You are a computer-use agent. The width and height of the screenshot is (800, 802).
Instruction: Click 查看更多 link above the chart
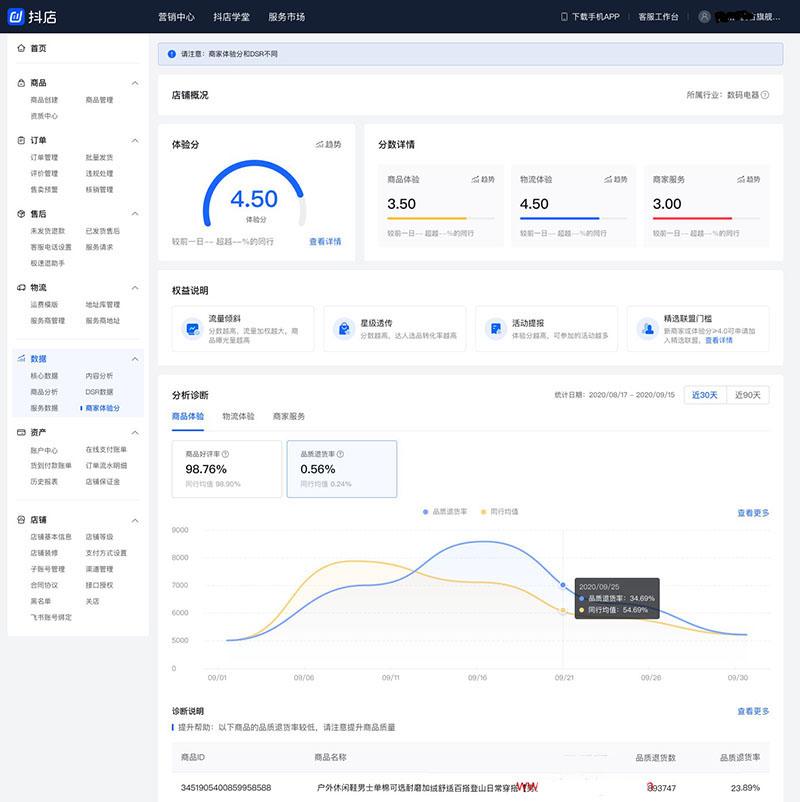[x=753, y=513]
